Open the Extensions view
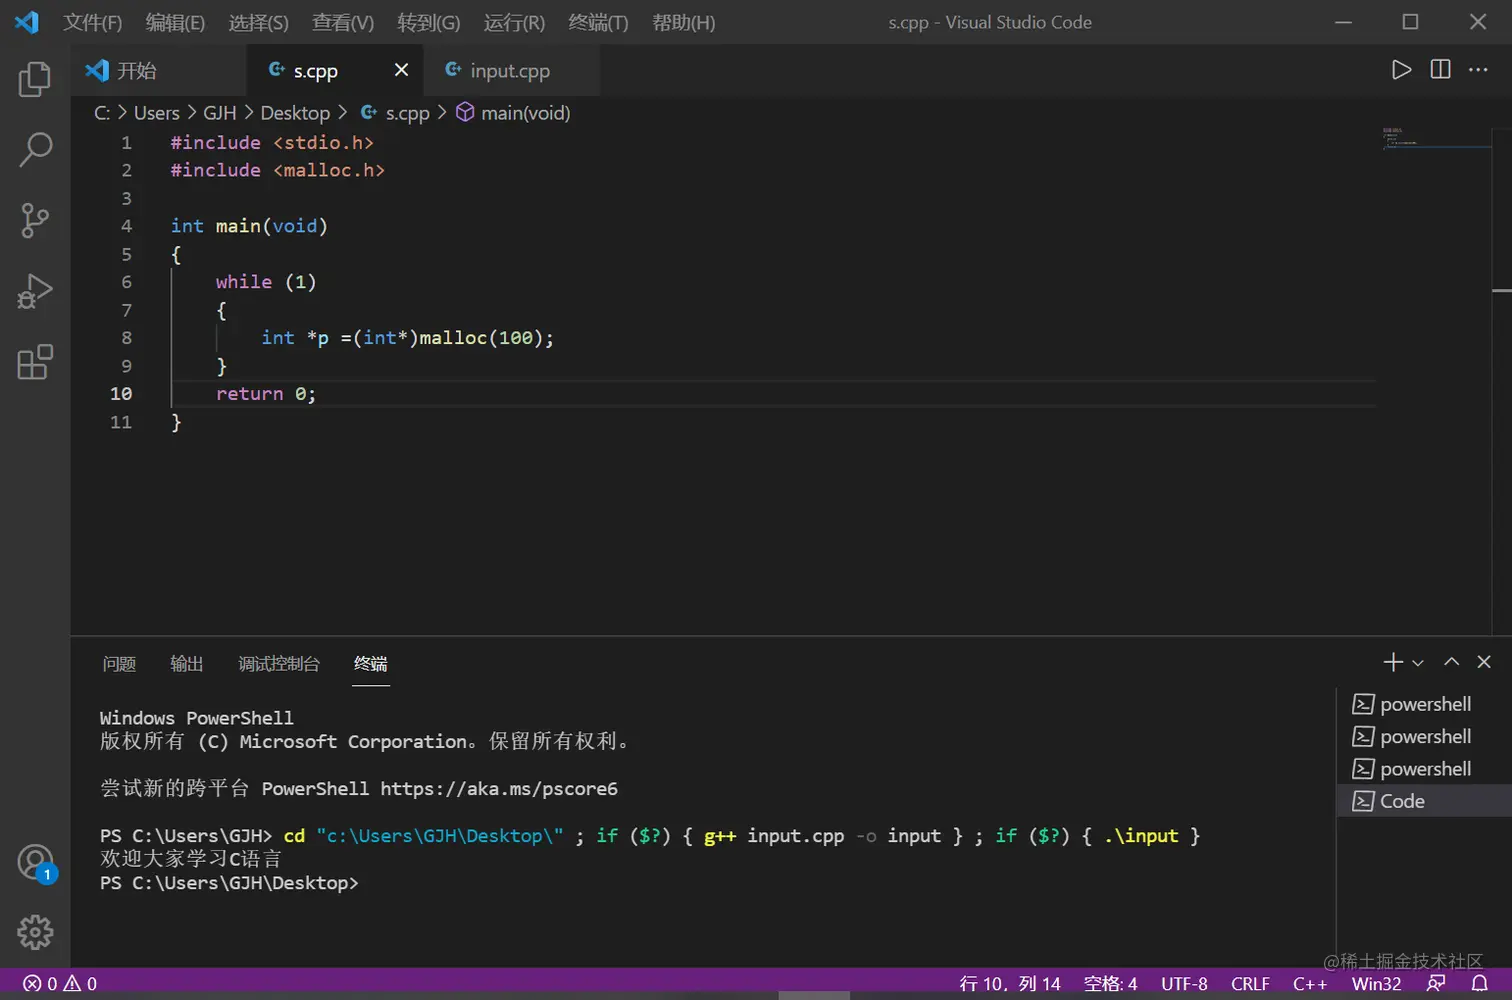The height and width of the screenshot is (1000, 1512). click(35, 362)
